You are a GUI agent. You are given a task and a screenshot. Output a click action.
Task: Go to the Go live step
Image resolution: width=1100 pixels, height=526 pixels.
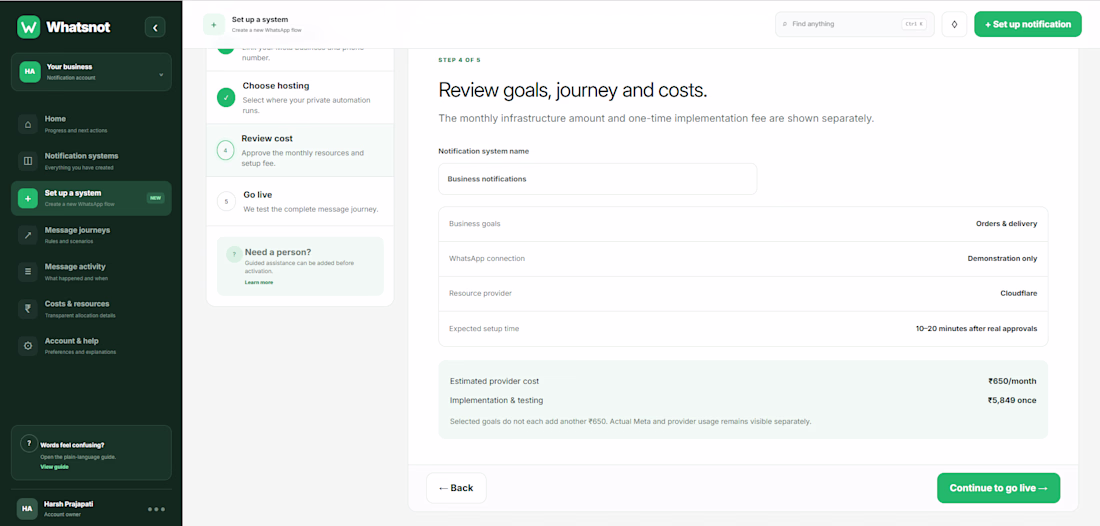[x=300, y=201]
